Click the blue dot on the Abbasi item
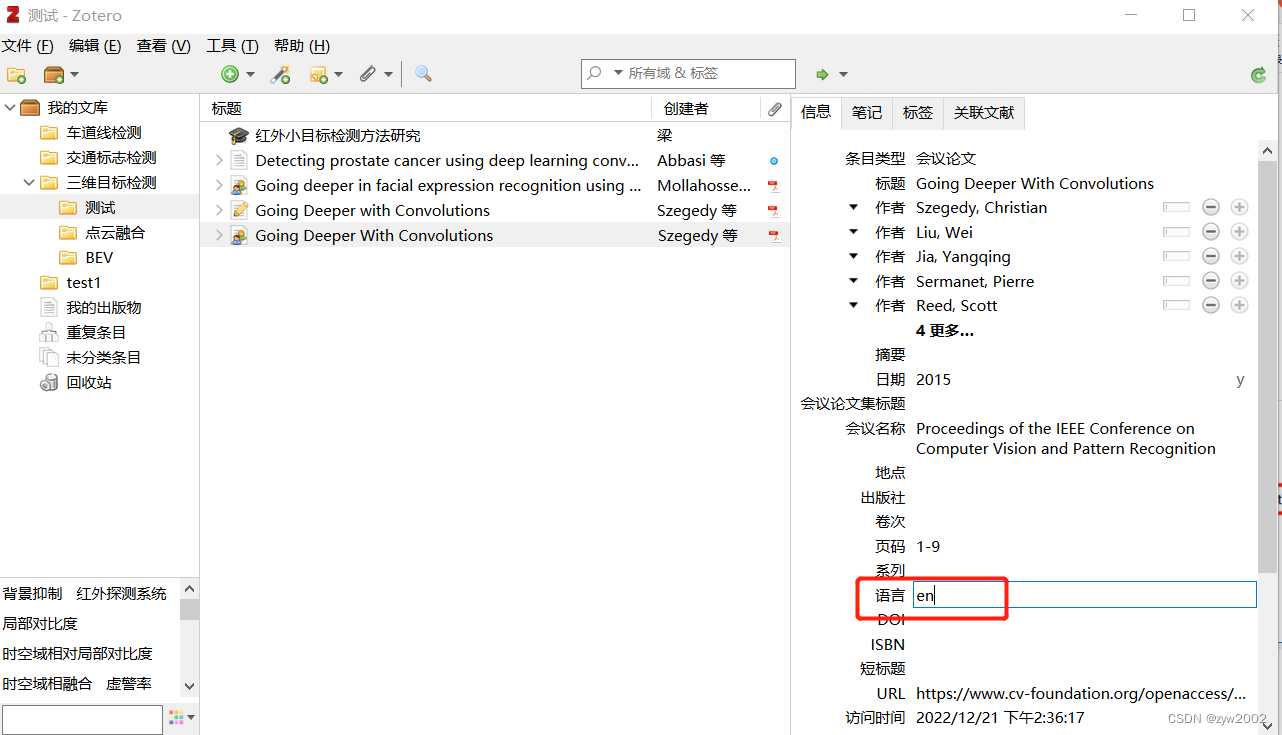This screenshot has width=1282, height=735. click(774, 161)
